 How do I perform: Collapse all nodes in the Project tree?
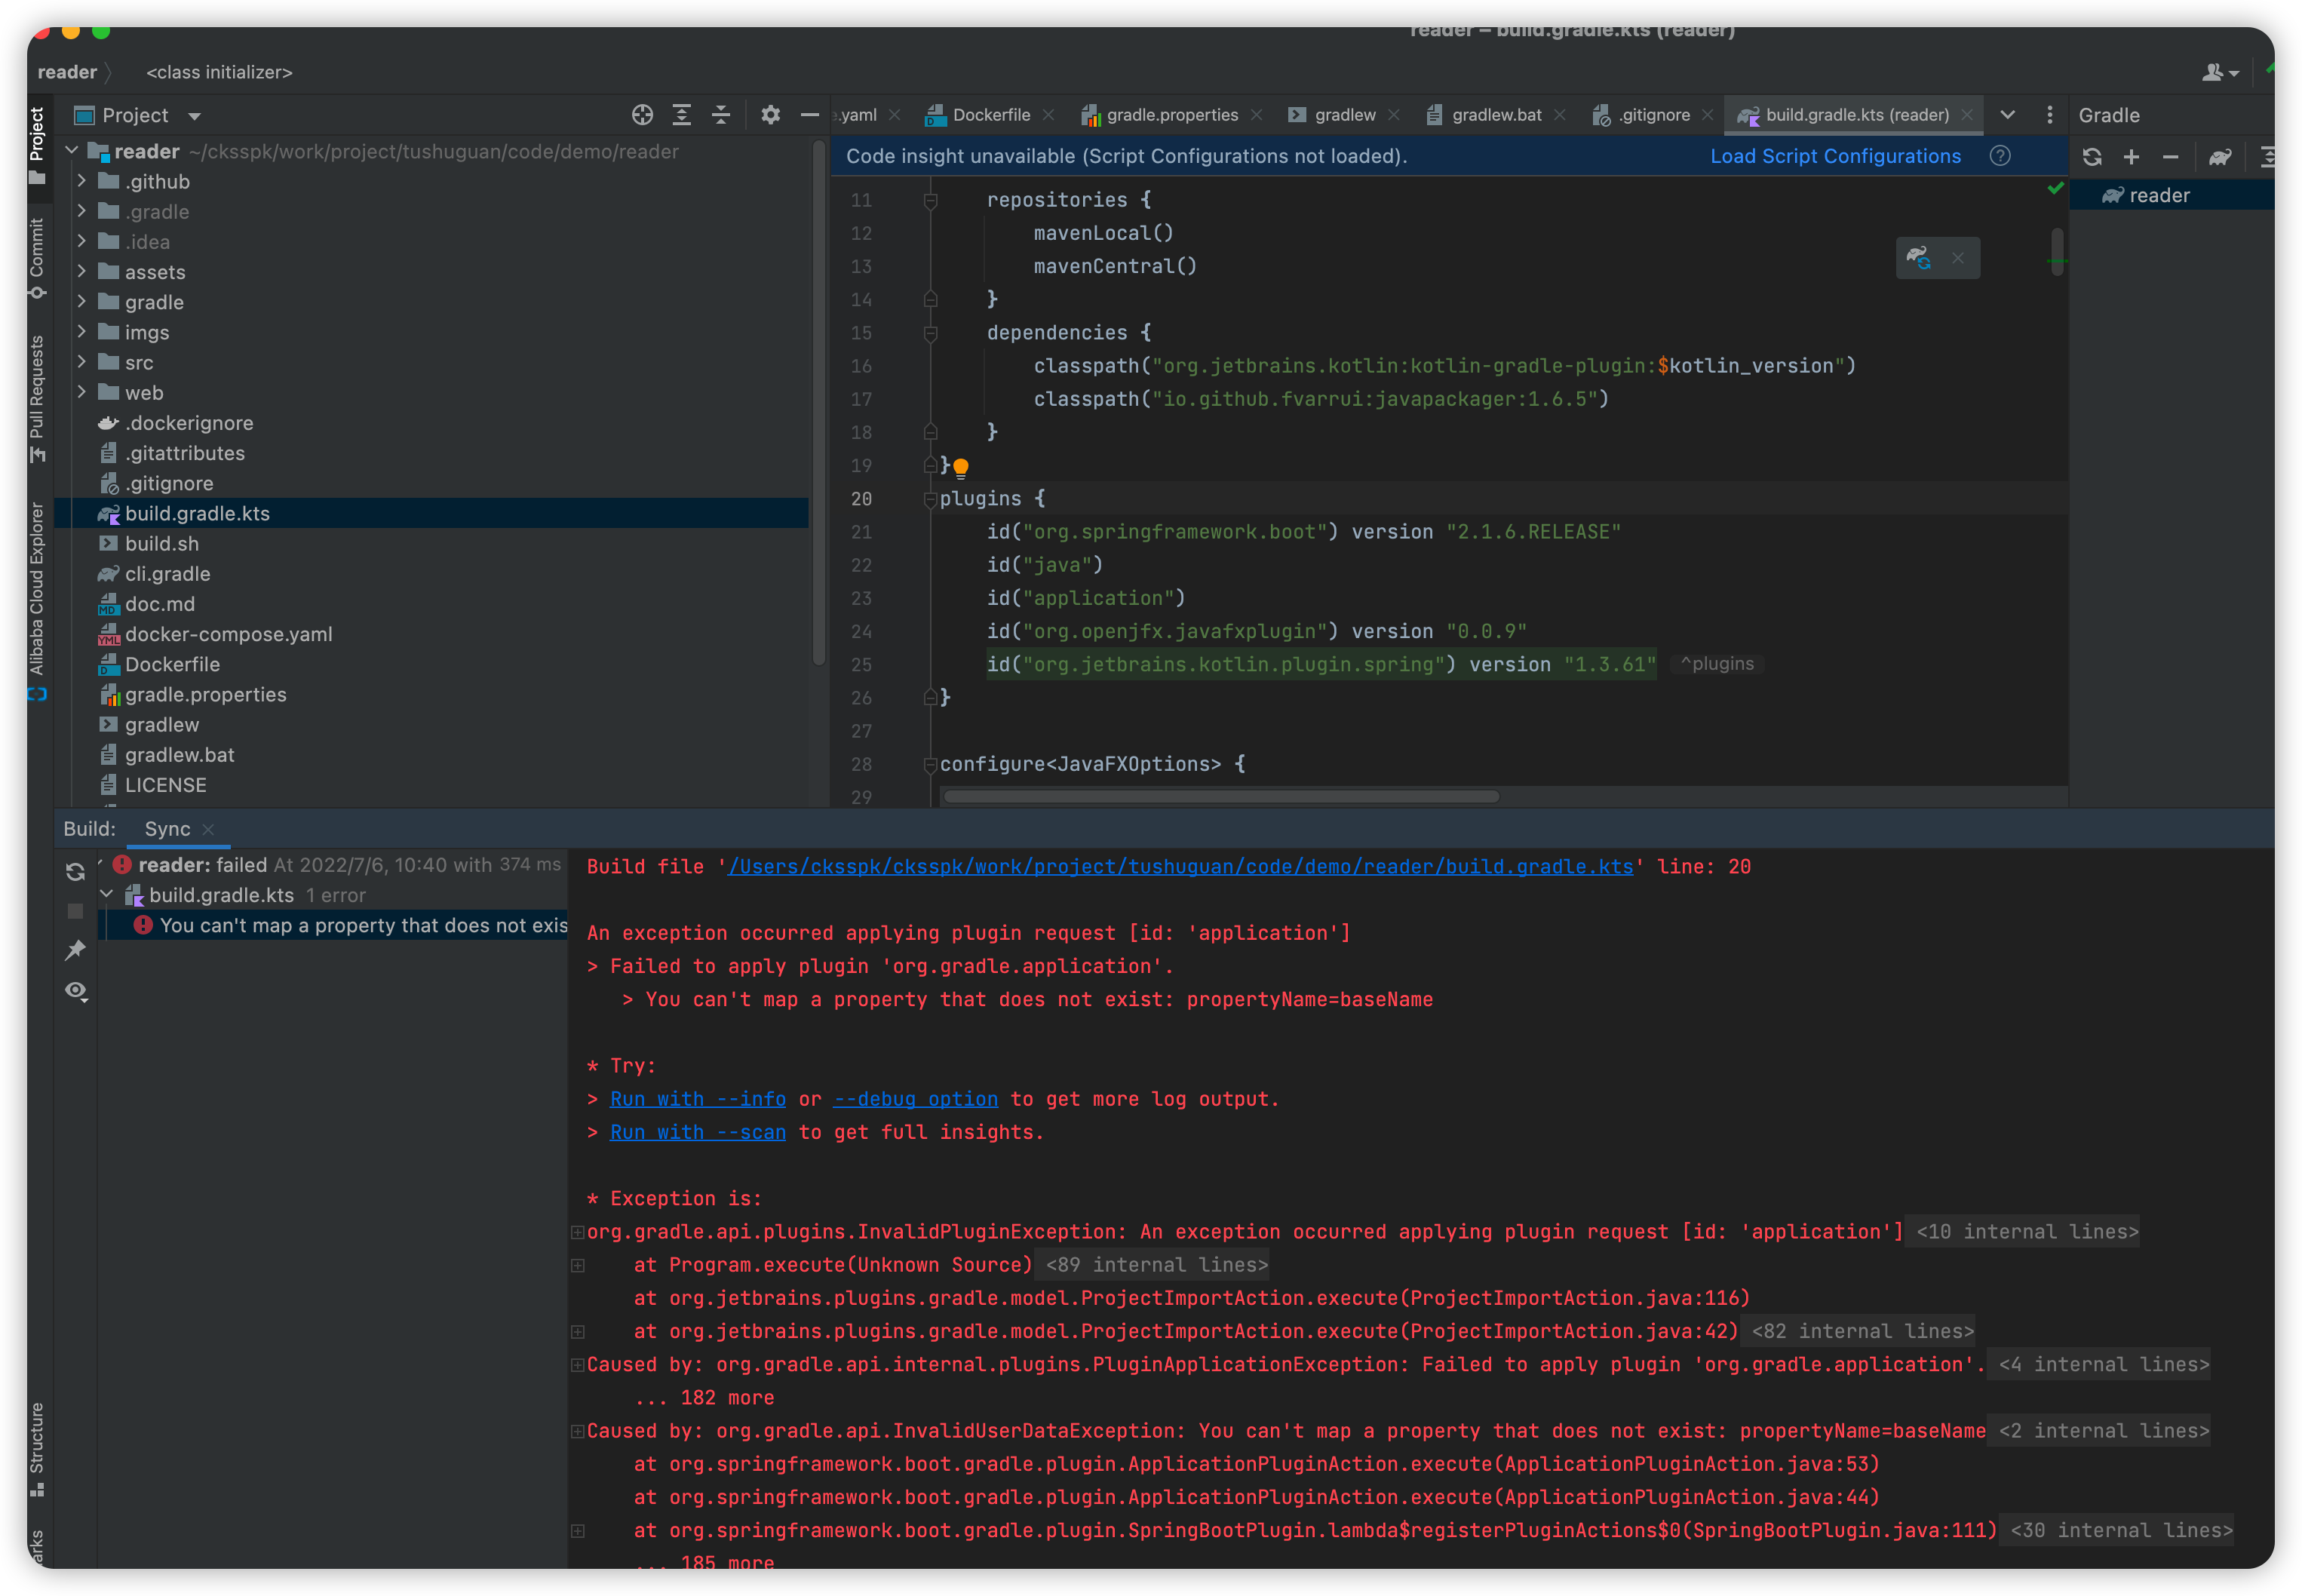[x=721, y=114]
